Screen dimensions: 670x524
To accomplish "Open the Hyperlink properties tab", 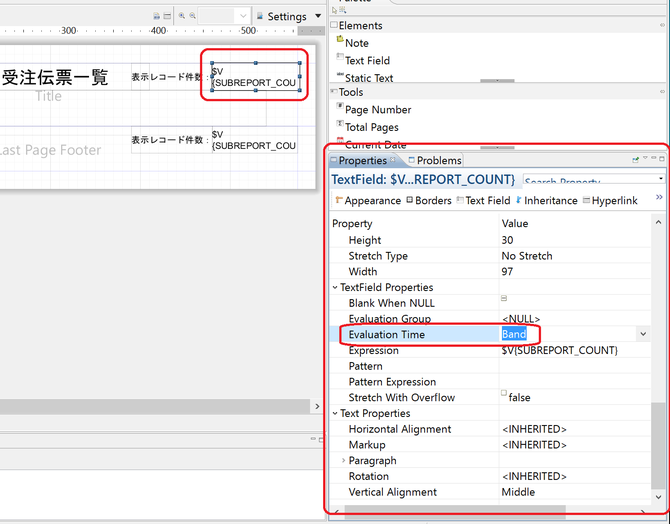I will 613,201.
